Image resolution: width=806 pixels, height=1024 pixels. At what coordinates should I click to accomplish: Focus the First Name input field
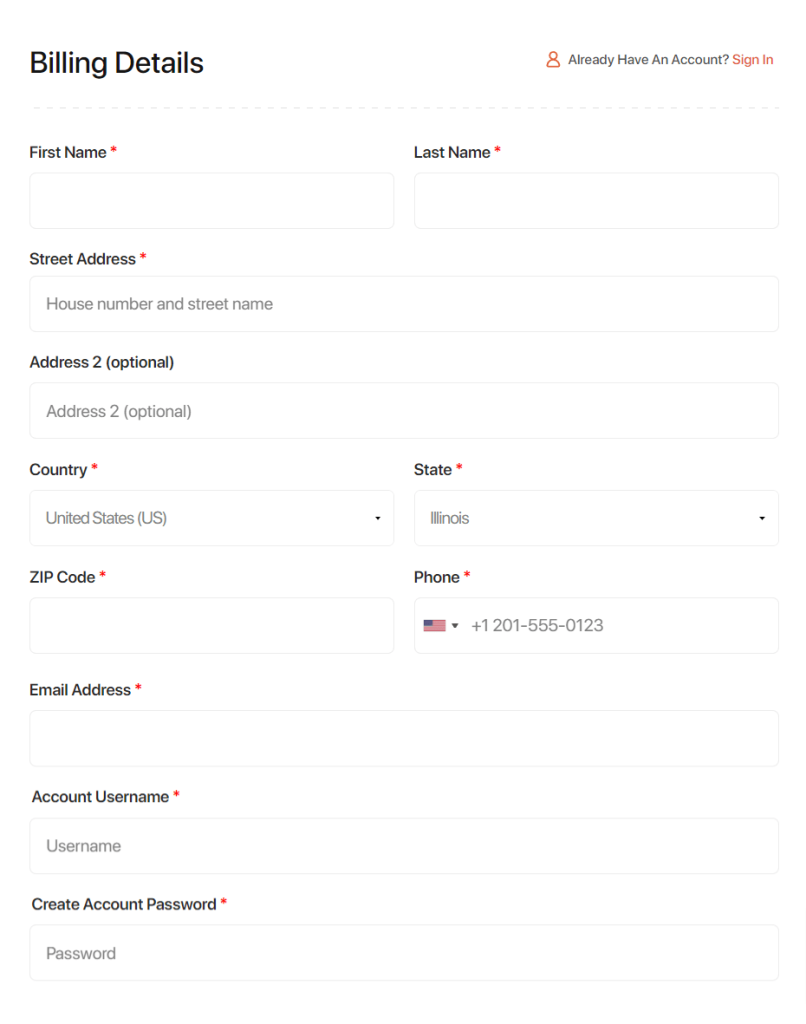point(212,200)
